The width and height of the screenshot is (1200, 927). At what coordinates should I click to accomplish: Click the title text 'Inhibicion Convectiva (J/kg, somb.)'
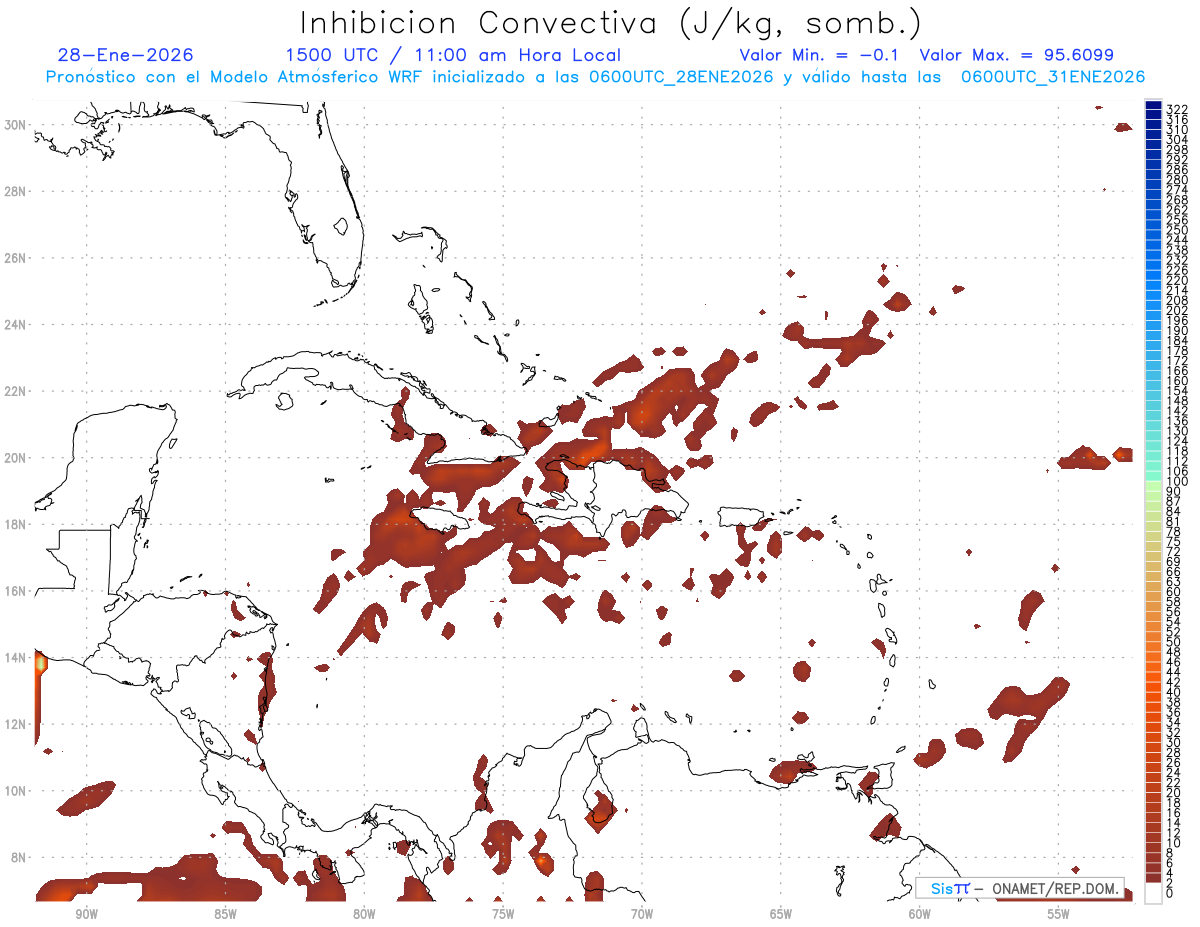coord(611,23)
